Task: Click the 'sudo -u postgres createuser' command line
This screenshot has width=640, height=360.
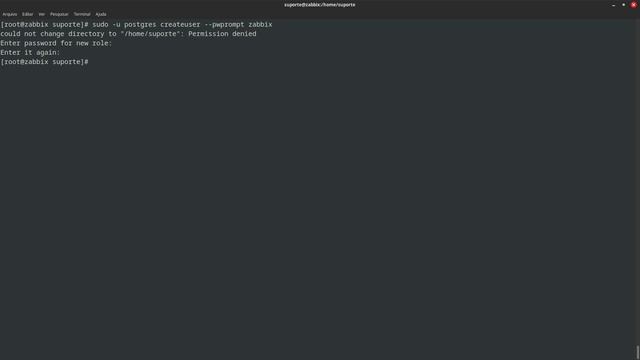Action: 136,24
